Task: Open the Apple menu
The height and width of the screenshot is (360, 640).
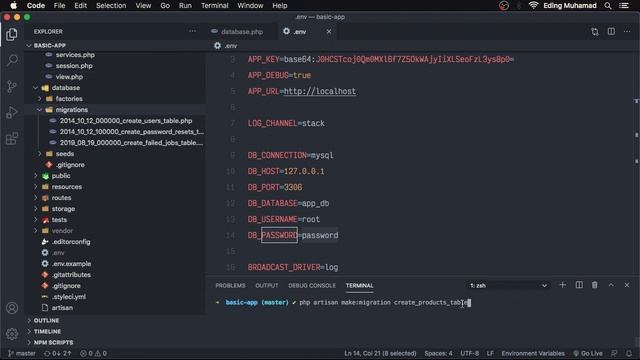Action: coord(13,6)
